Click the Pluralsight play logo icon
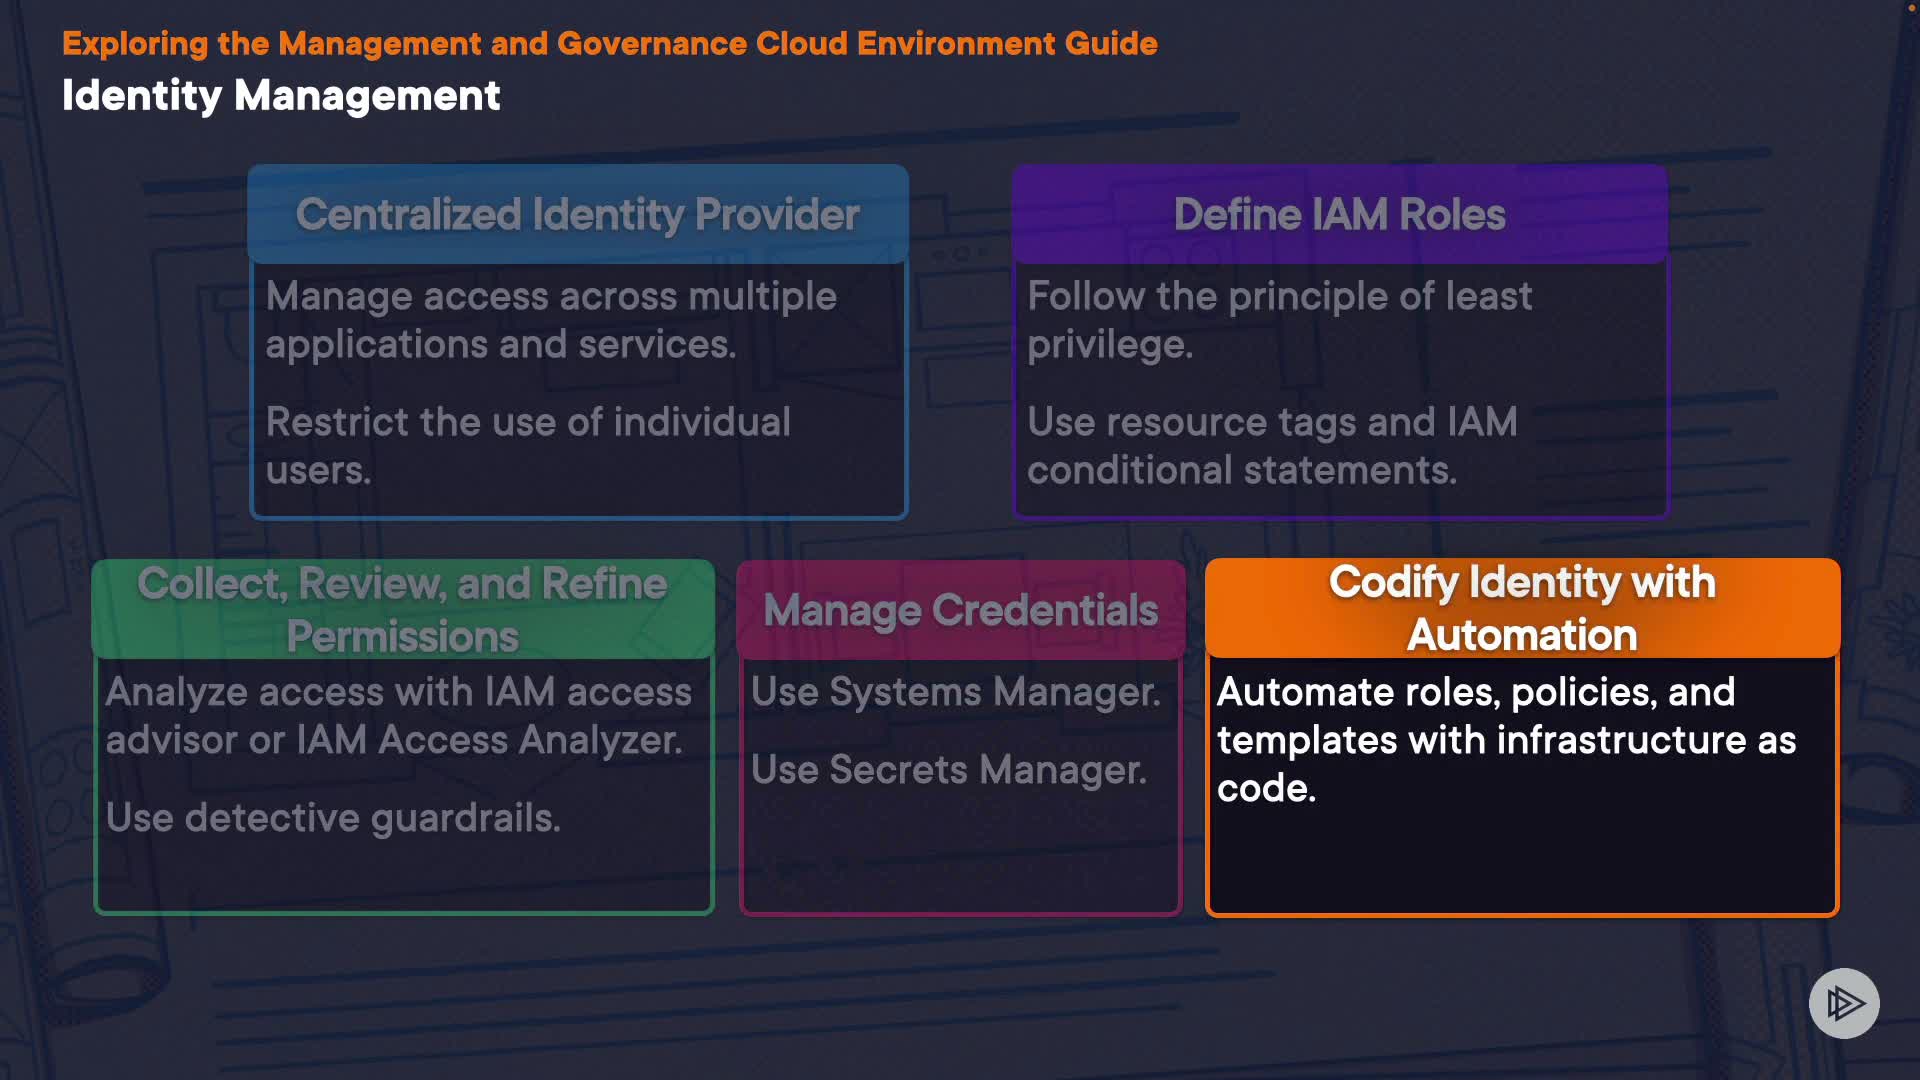The height and width of the screenshot is (1080, 1920). (x=1843, y=1003)
